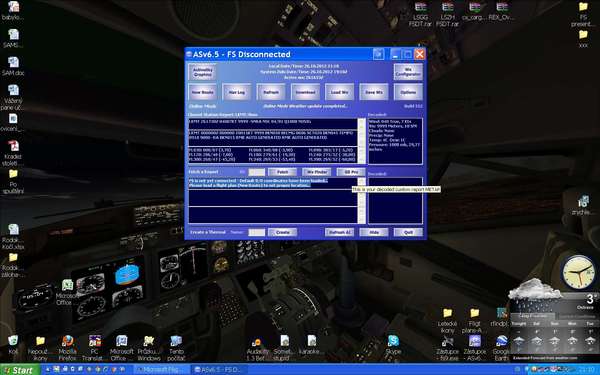
Task: Click the help icon in ASv6.5 titlebar
Action: [378, 54]
